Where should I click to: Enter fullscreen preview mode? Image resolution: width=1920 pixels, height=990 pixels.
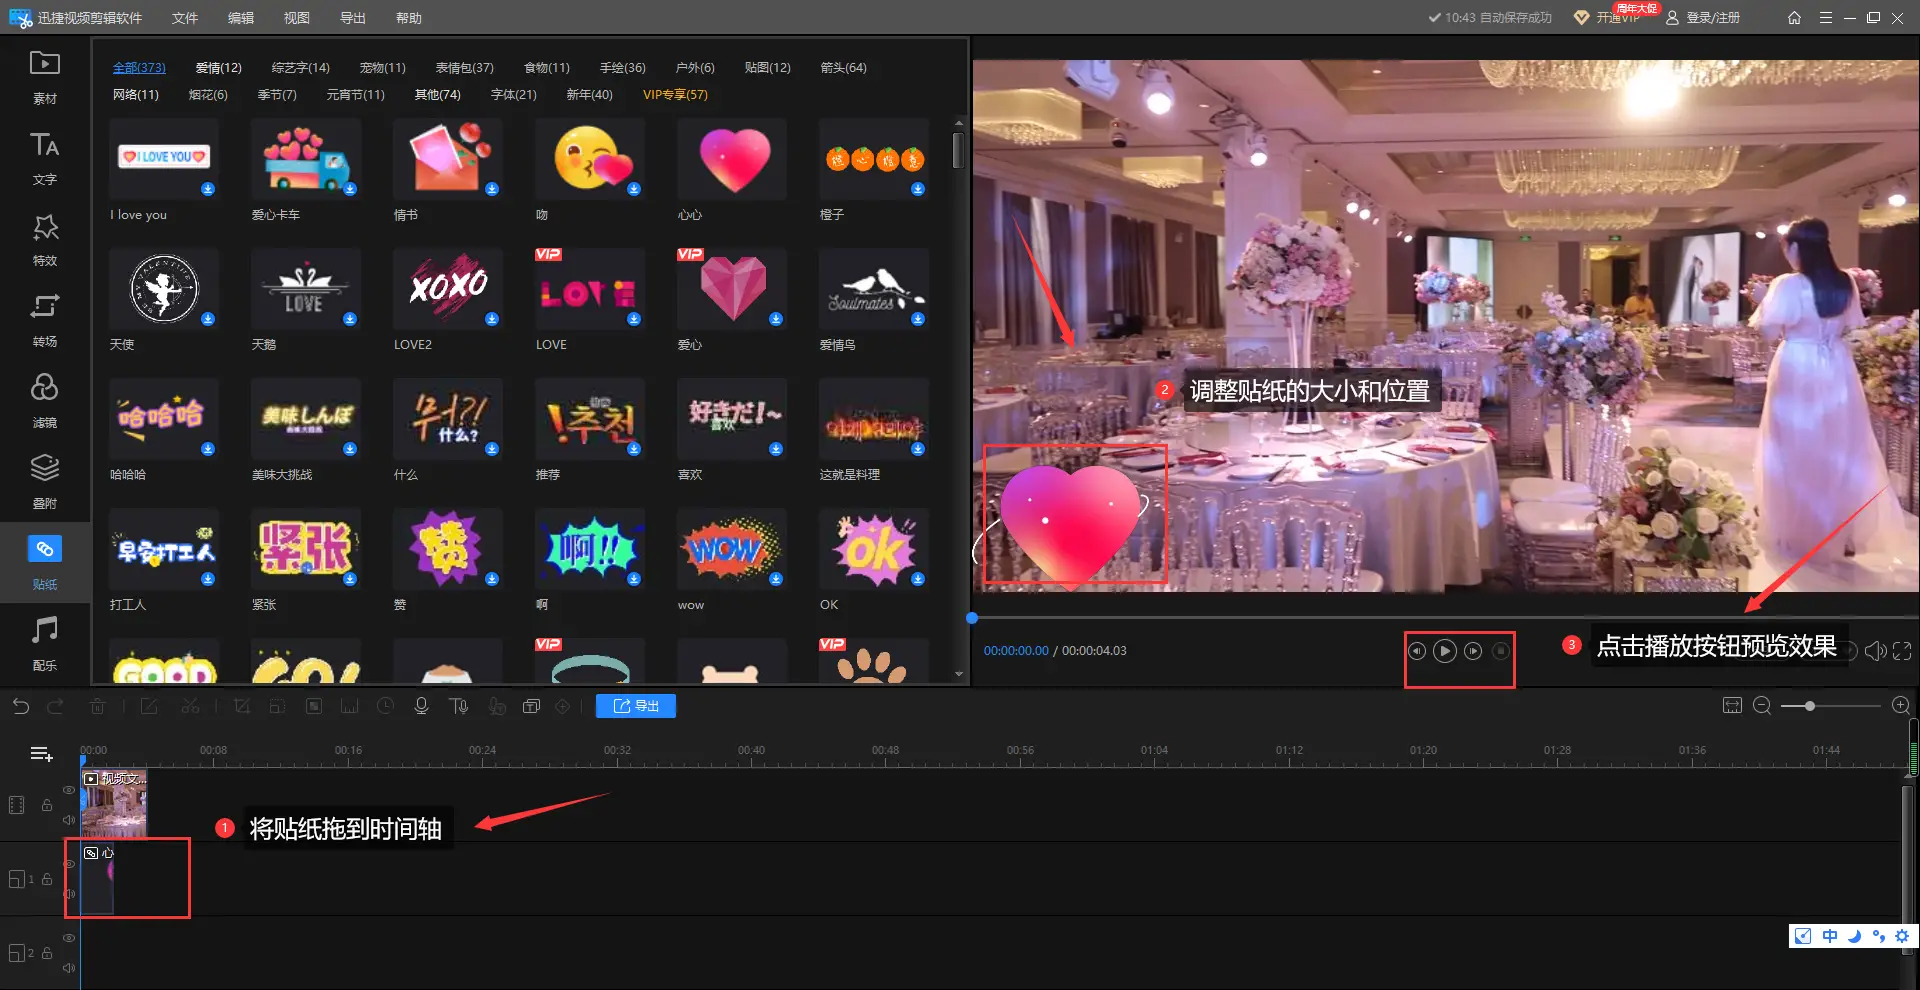pos(1902,651)
